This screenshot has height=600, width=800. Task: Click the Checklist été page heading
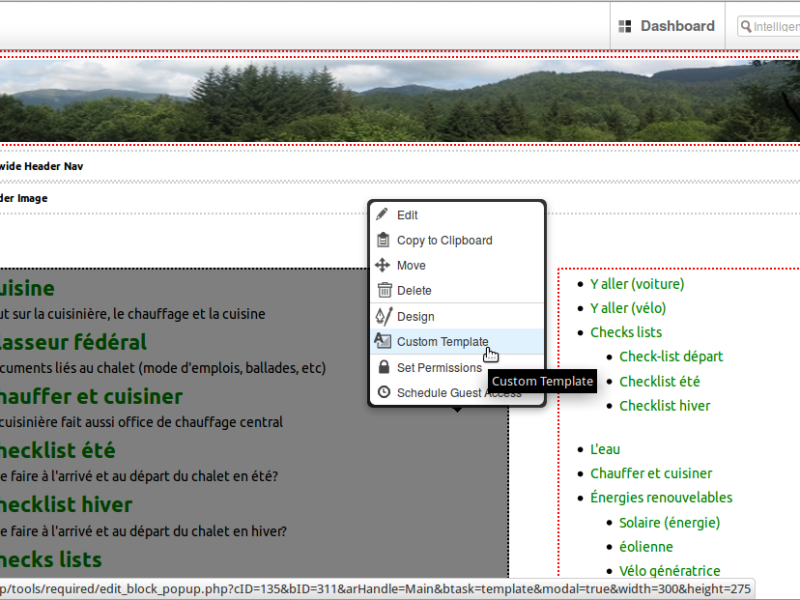coord(58,451)
